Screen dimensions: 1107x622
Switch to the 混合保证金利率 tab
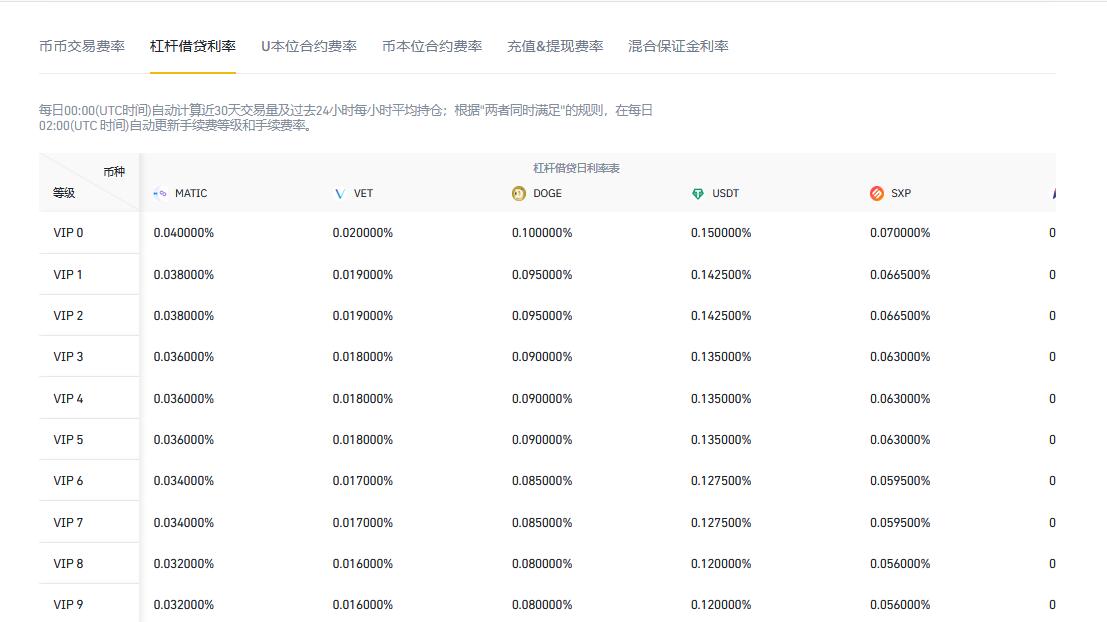tap(678, 46)
